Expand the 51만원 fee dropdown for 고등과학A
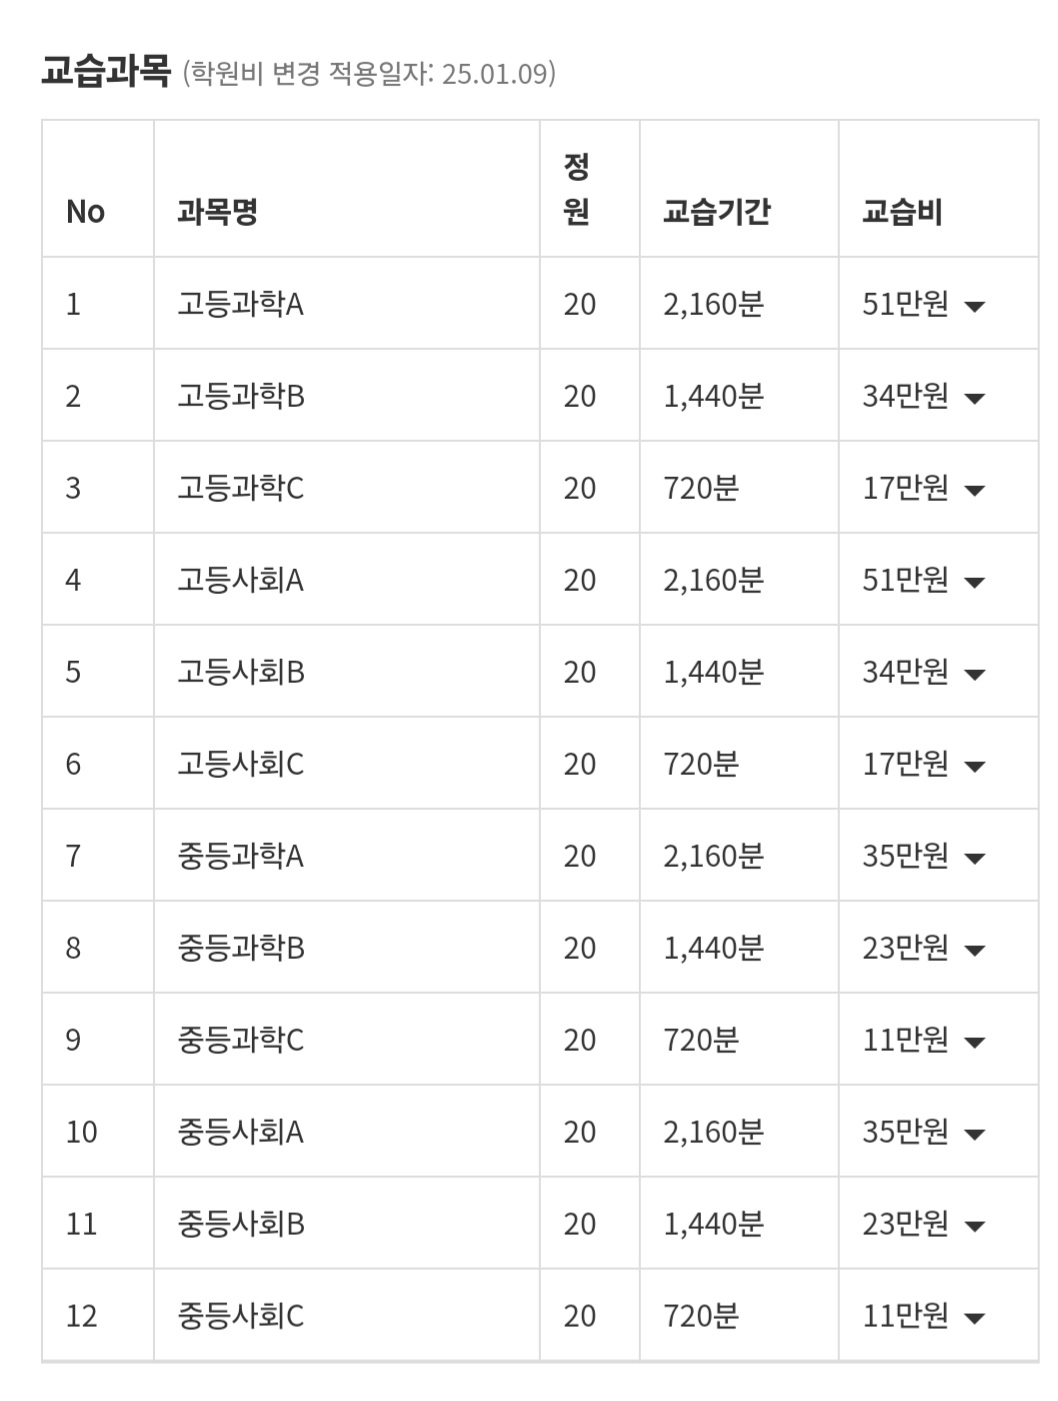Screen dimensions: 1058x1401 click(x=974, y=306)
